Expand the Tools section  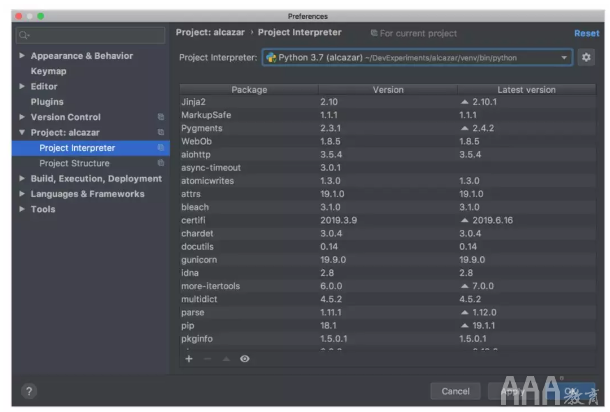point(22,209)
